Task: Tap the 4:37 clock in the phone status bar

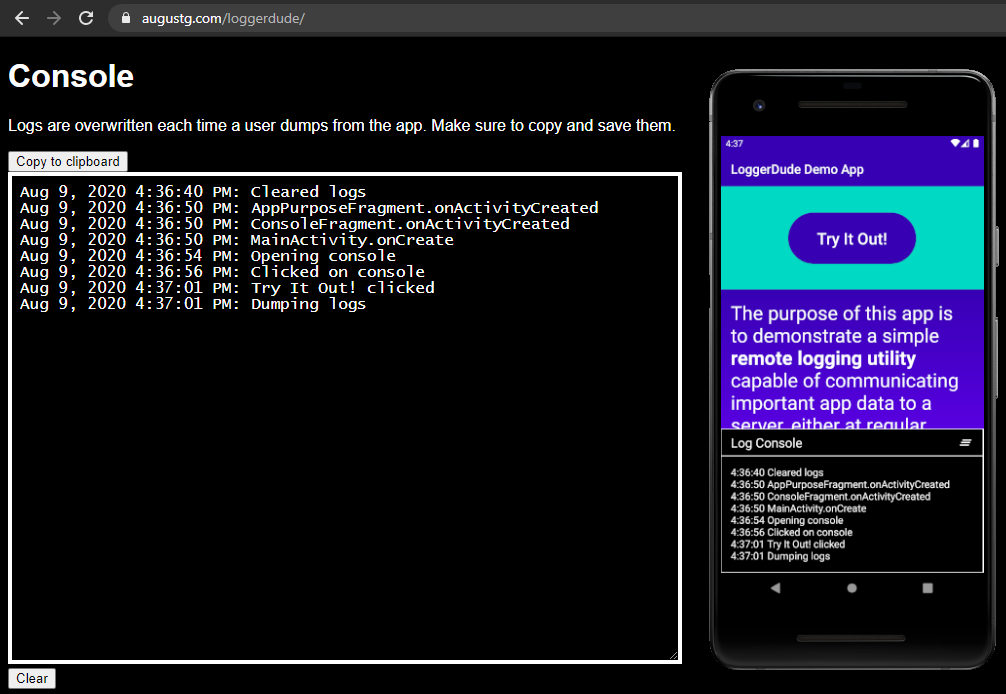Action: [x=734, y=143]
